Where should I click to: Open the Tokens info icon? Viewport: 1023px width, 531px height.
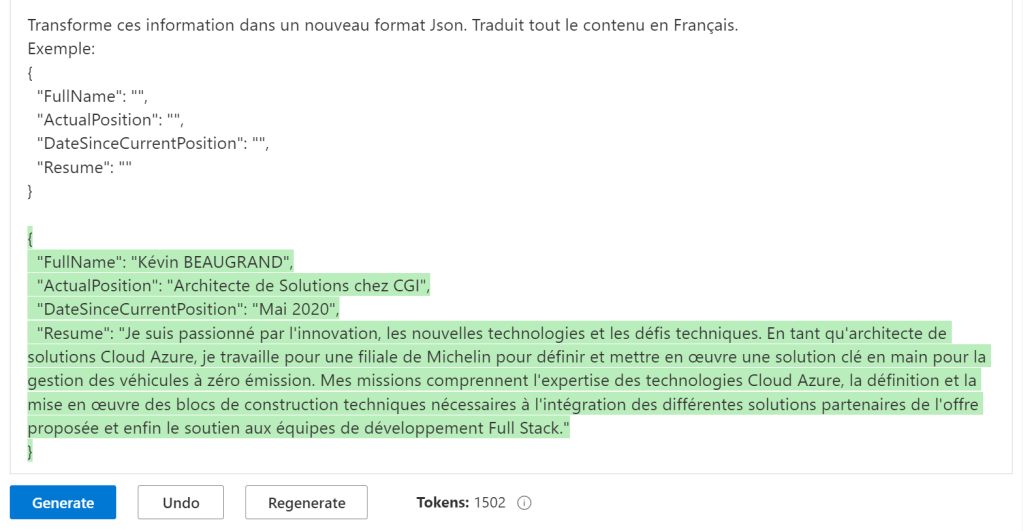click(x=524, y=503)
